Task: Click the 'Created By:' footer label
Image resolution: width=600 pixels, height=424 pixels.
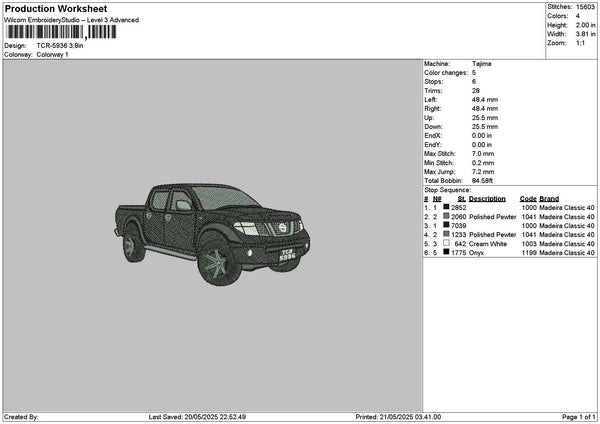Action: (21, 417)
